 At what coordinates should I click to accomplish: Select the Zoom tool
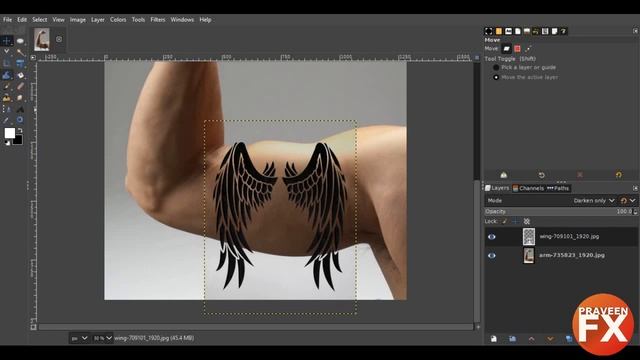[20, 120]
